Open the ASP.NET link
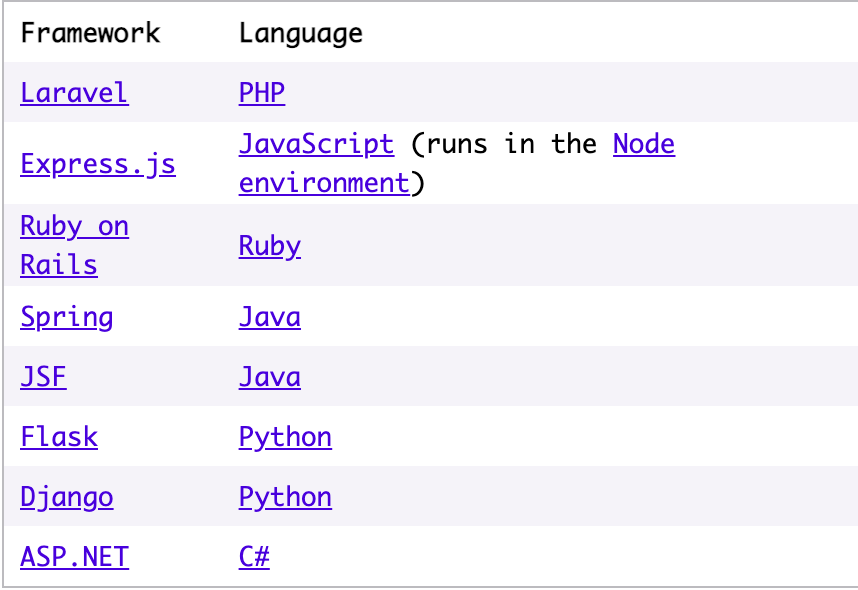 (74, 557)
